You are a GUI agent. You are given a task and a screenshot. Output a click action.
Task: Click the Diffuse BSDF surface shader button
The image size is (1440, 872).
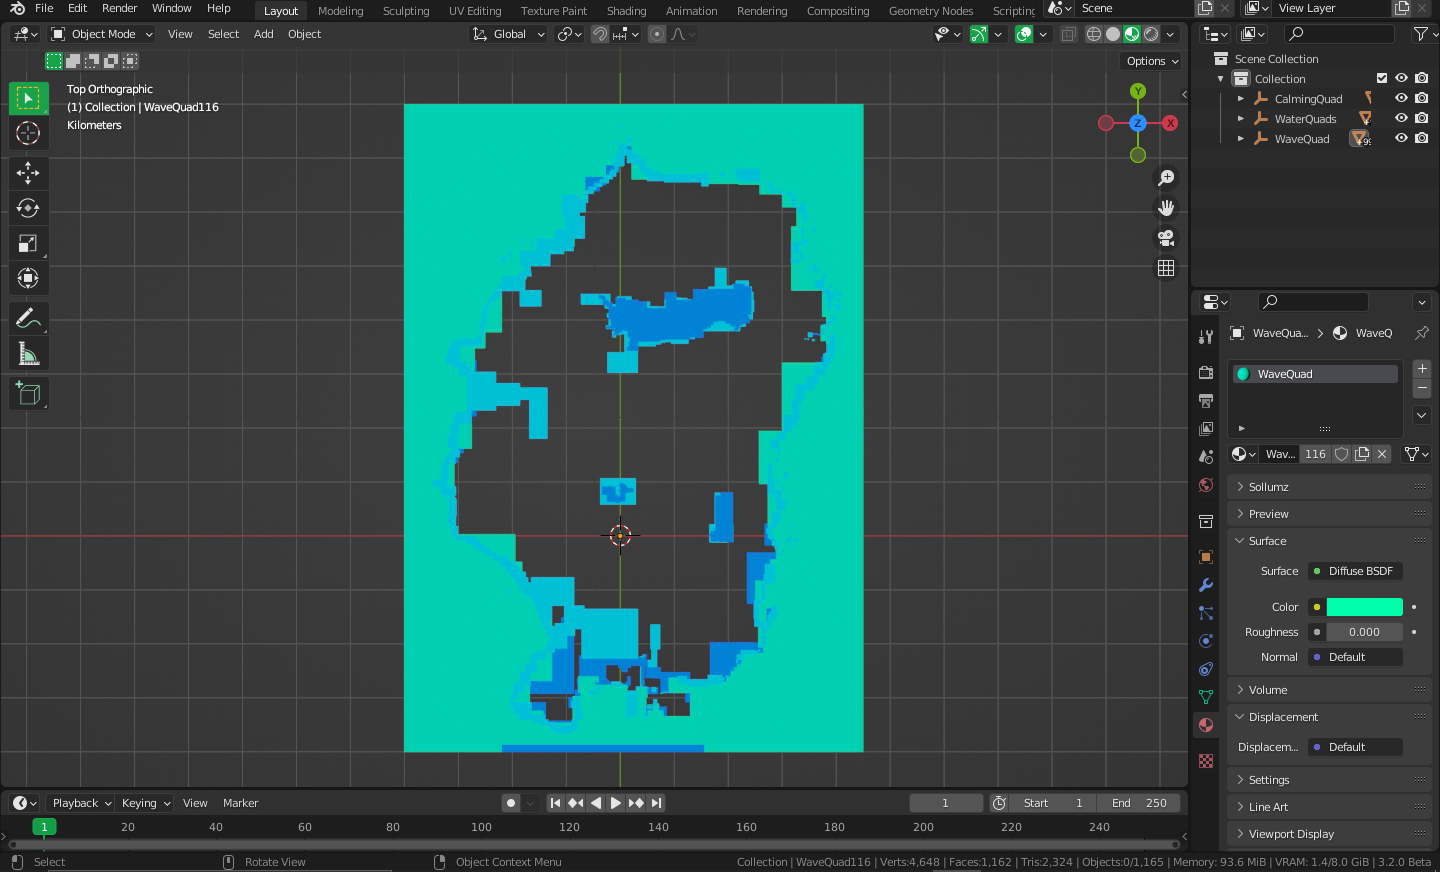1356,571
